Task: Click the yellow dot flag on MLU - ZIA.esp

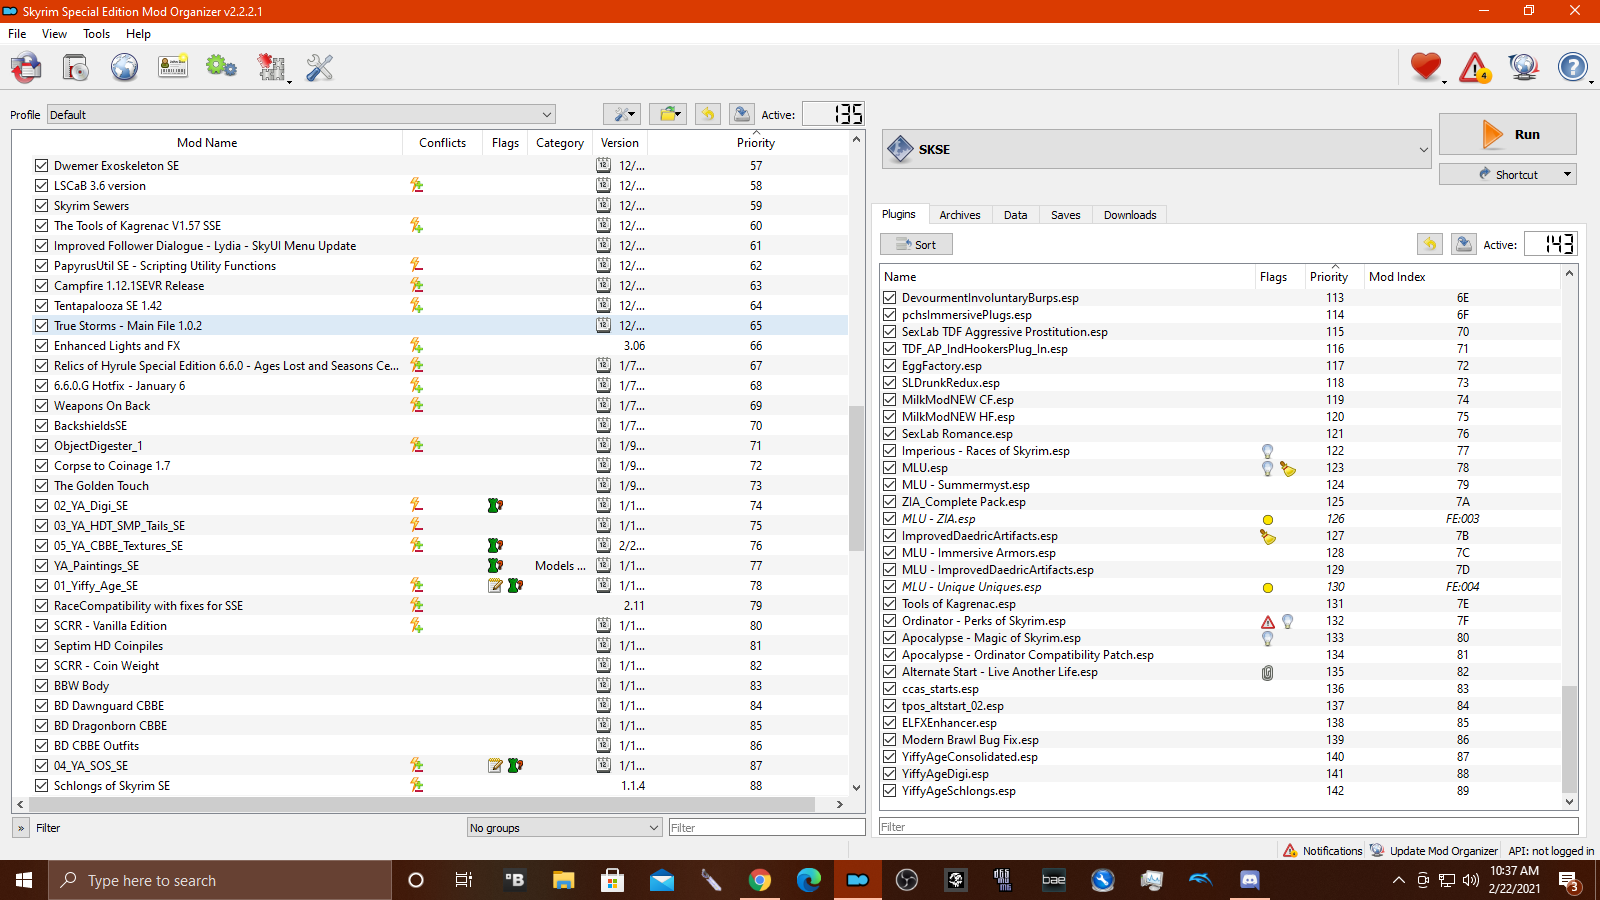Action: 1268,519
